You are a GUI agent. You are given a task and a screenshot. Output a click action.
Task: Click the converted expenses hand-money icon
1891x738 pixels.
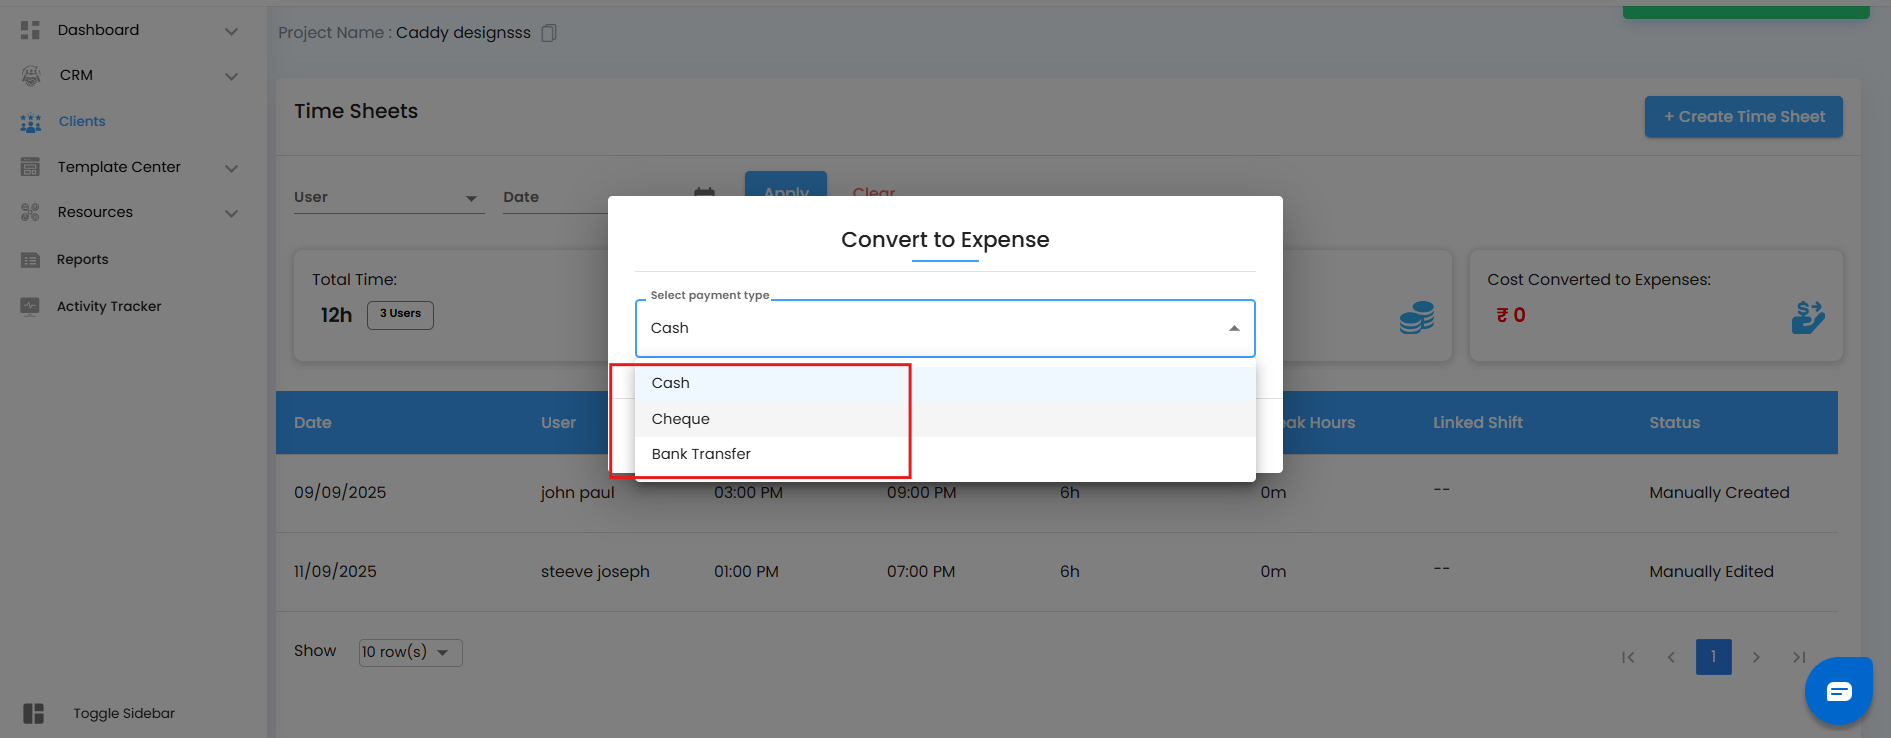click(1808, 317)
